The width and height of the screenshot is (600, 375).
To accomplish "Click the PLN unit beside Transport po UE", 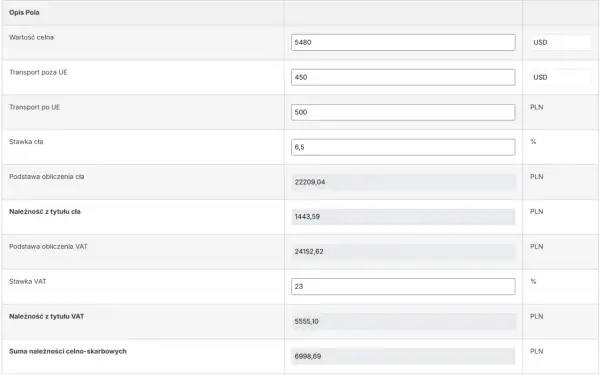I will click(x=536, y=107).
